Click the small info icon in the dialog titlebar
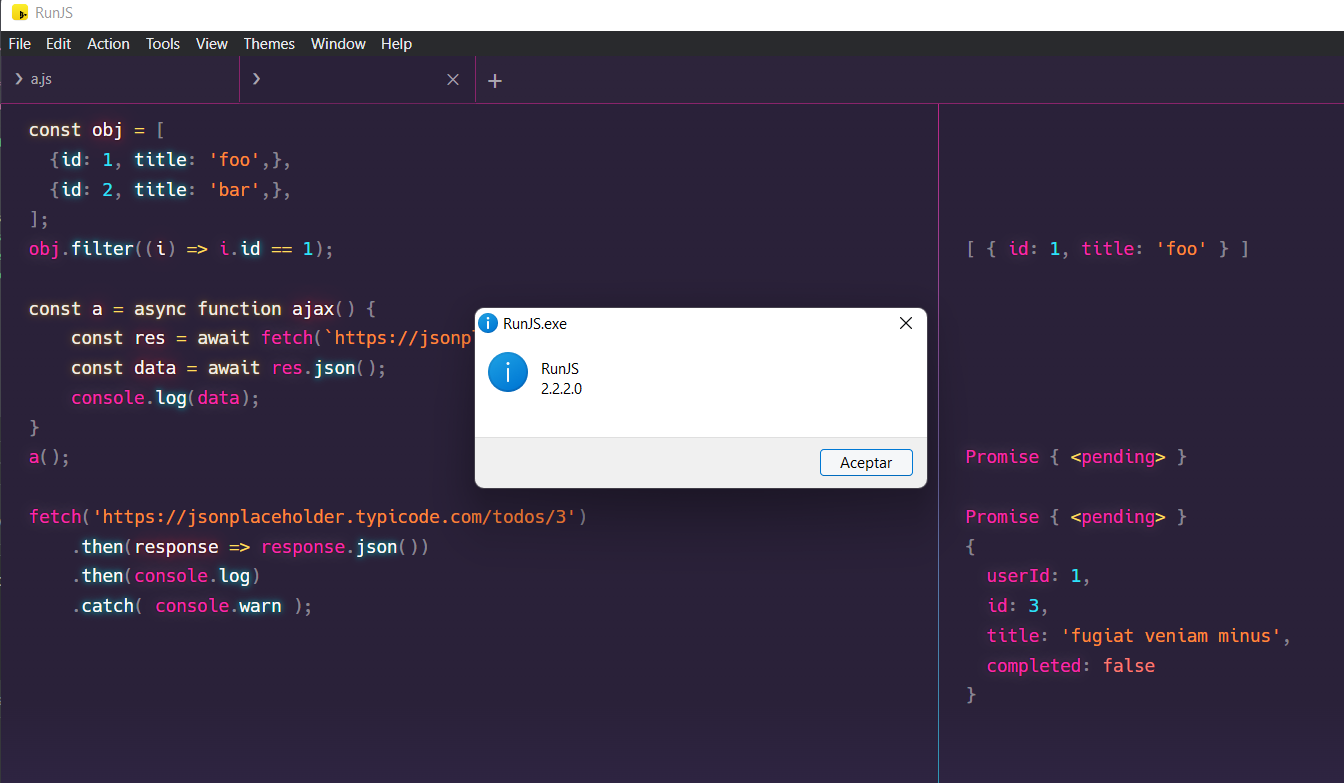This screenshot has height=783, width=1344. 487,322
